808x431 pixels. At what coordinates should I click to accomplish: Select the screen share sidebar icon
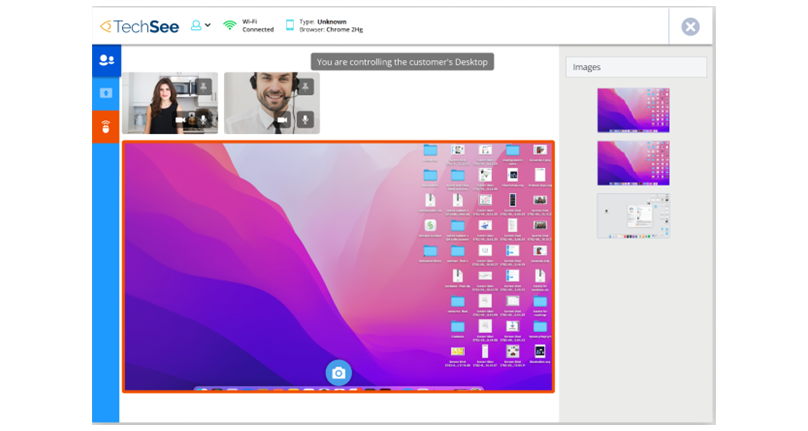[x=106, y=93]
